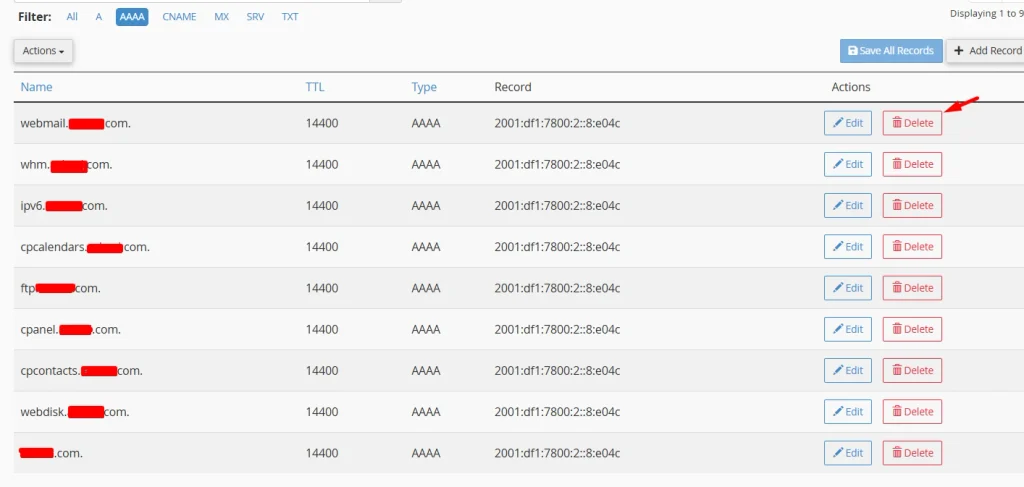This screenshot has height=487, width=1024.
Task: Edit the whm AAAA record
Action: pyautogui.click(x=848, y=165)
